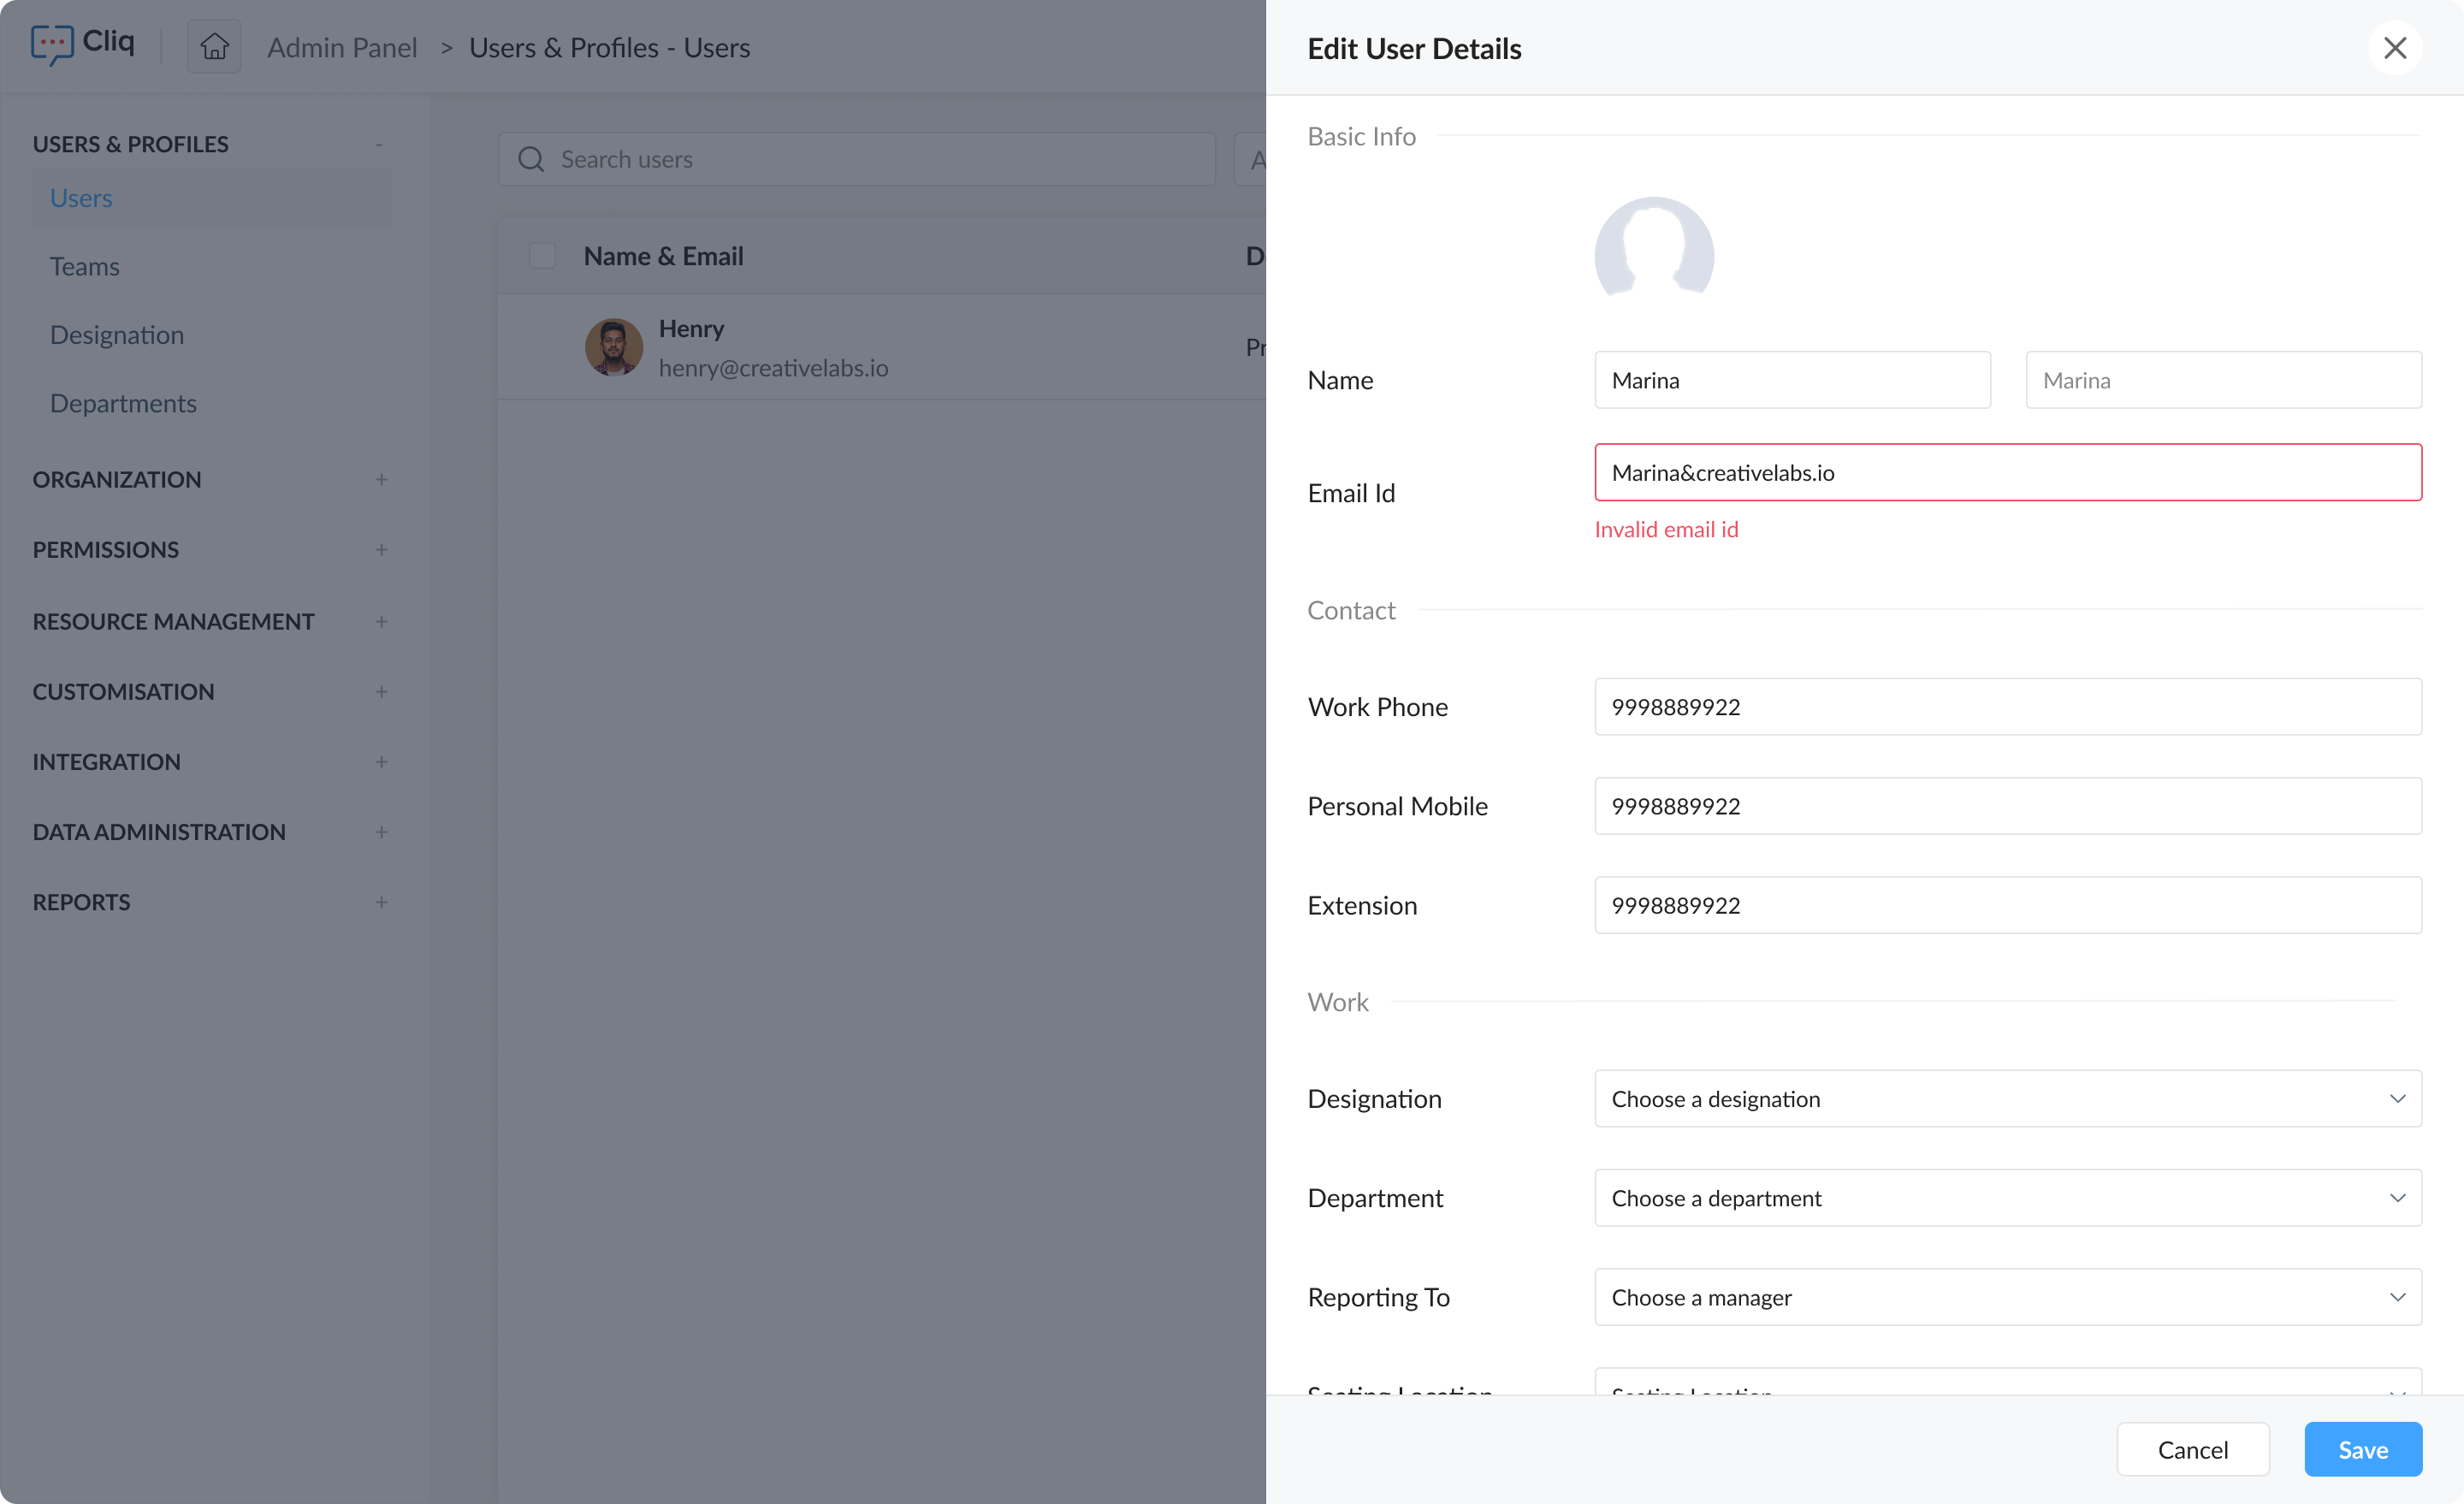Click henry@creativelabs.io email text
This screenshot has height=1504, width=2464.
pyautogui.click(x=773, y=368)
